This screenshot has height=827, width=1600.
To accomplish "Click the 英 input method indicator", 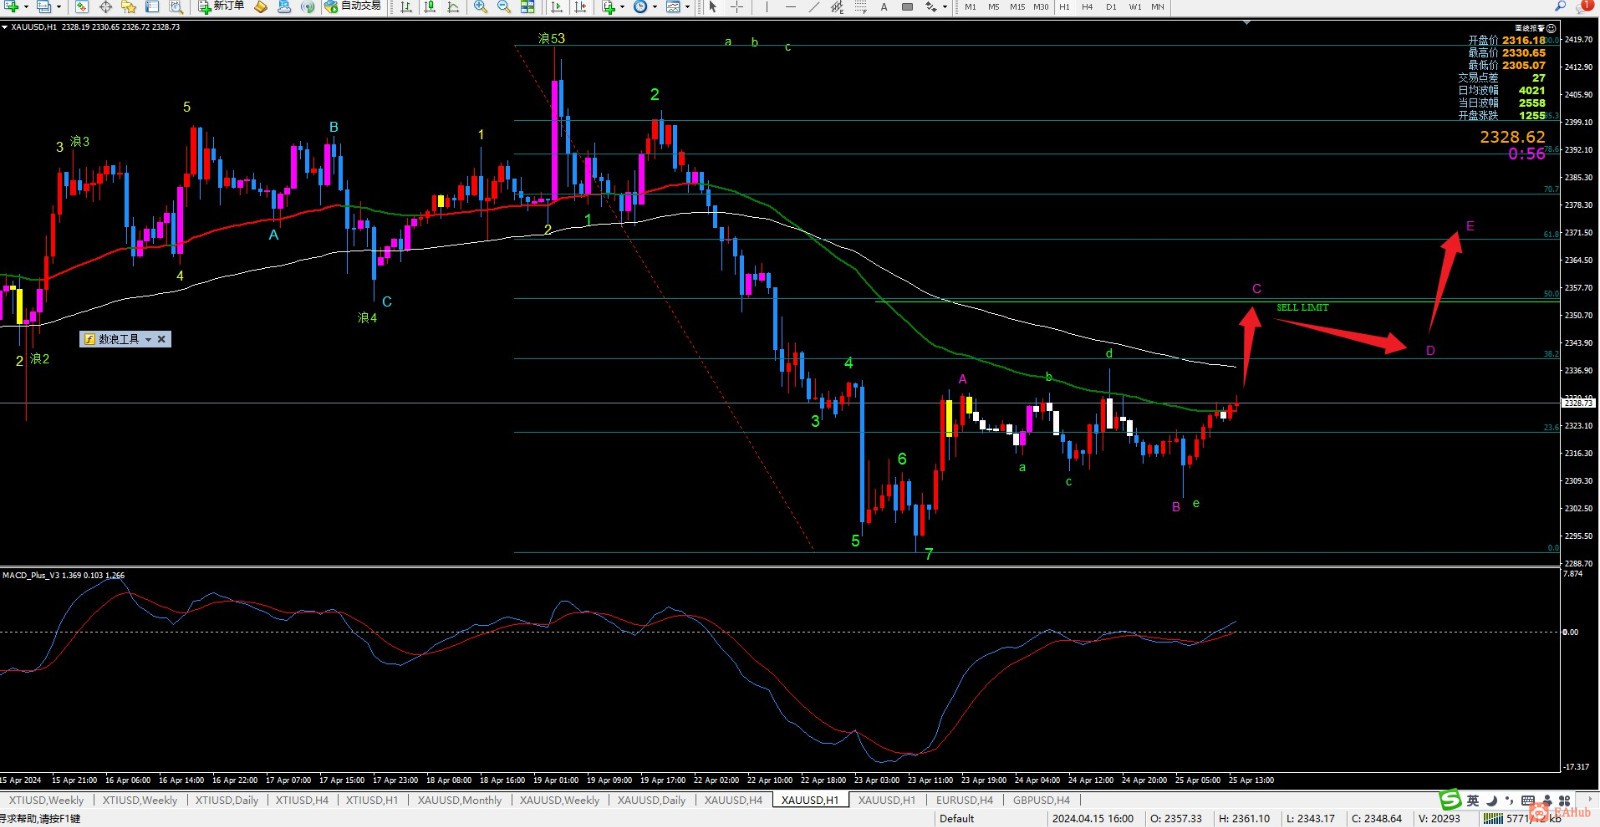I will [1472, 800].
